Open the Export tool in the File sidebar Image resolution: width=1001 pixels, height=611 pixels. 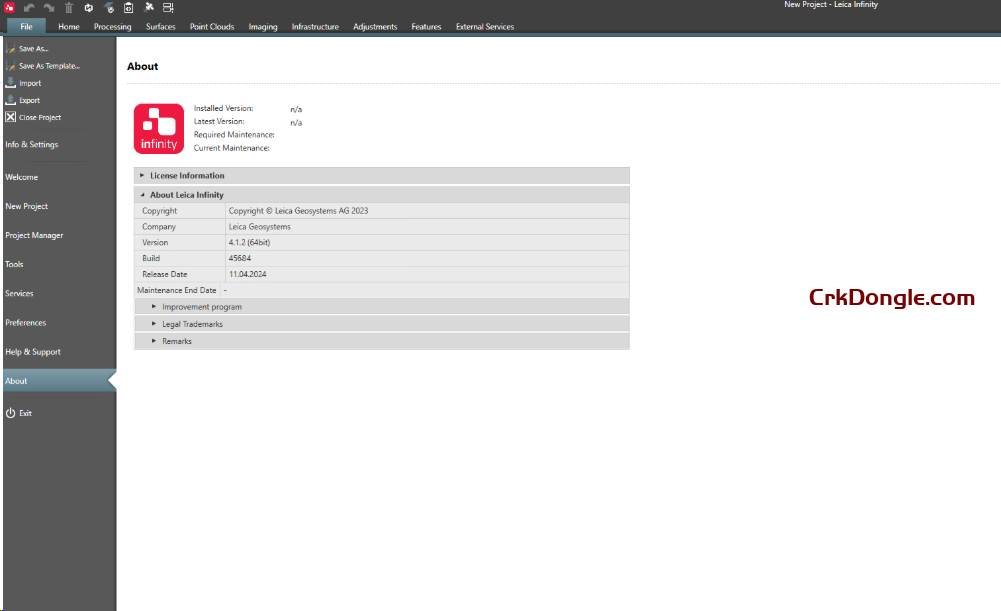[30, 100]
